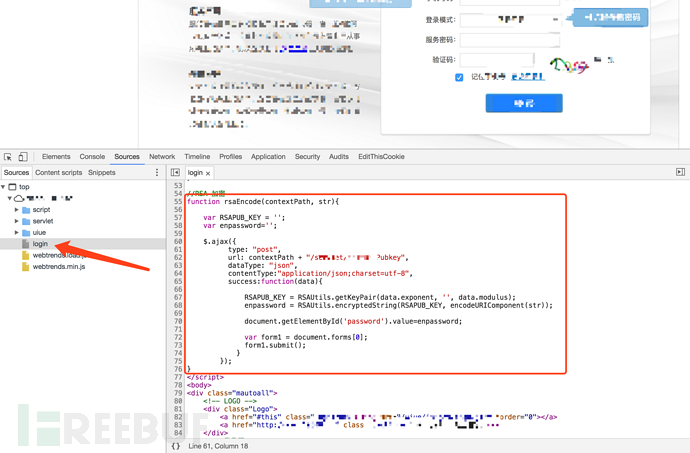Image resolution: width=690 pixels, height=453 pixels.
Task: Click the 'dataType: "json",' code line
Action: click(x=263, y=265)
